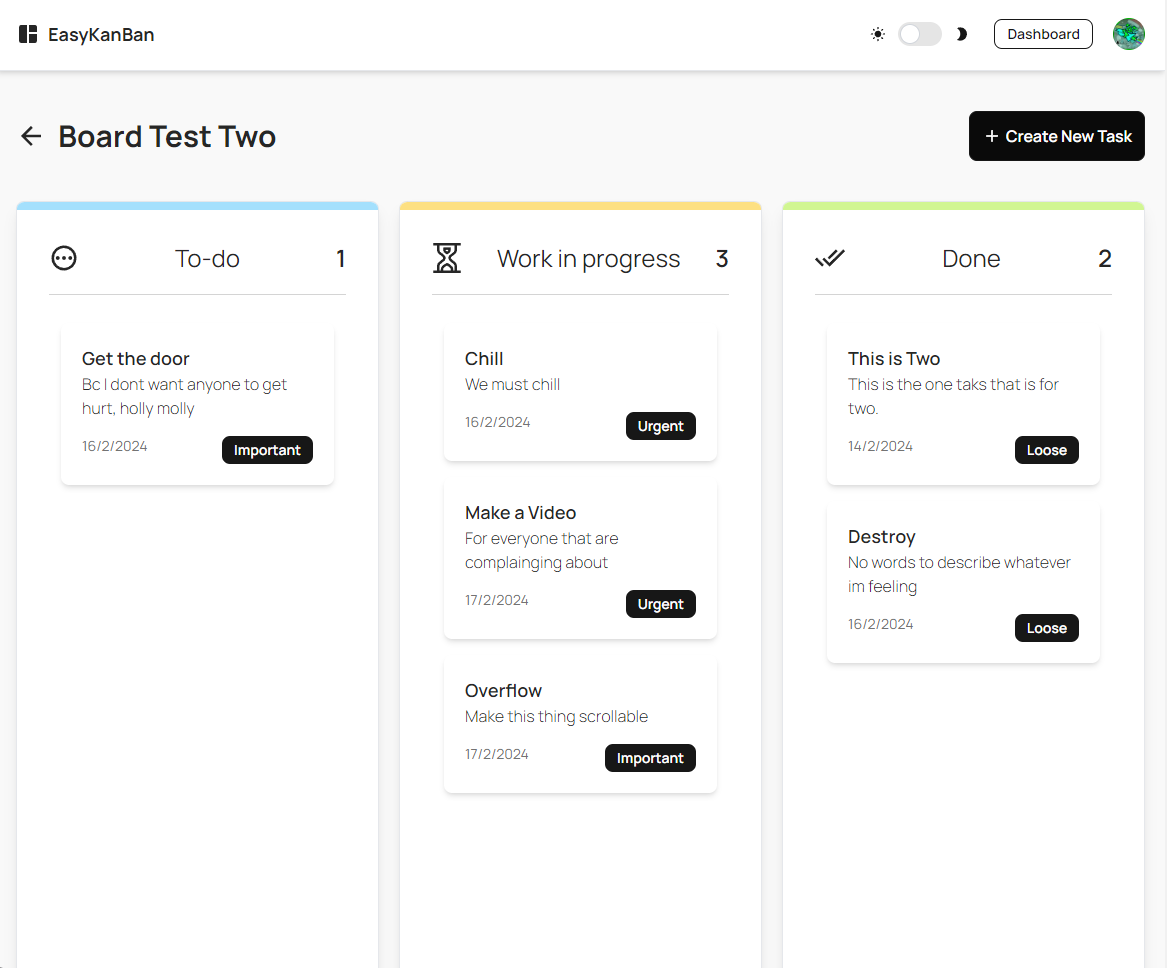Toggle the dark mode switch
The image size is (1167, 968).
coord(920,34)
